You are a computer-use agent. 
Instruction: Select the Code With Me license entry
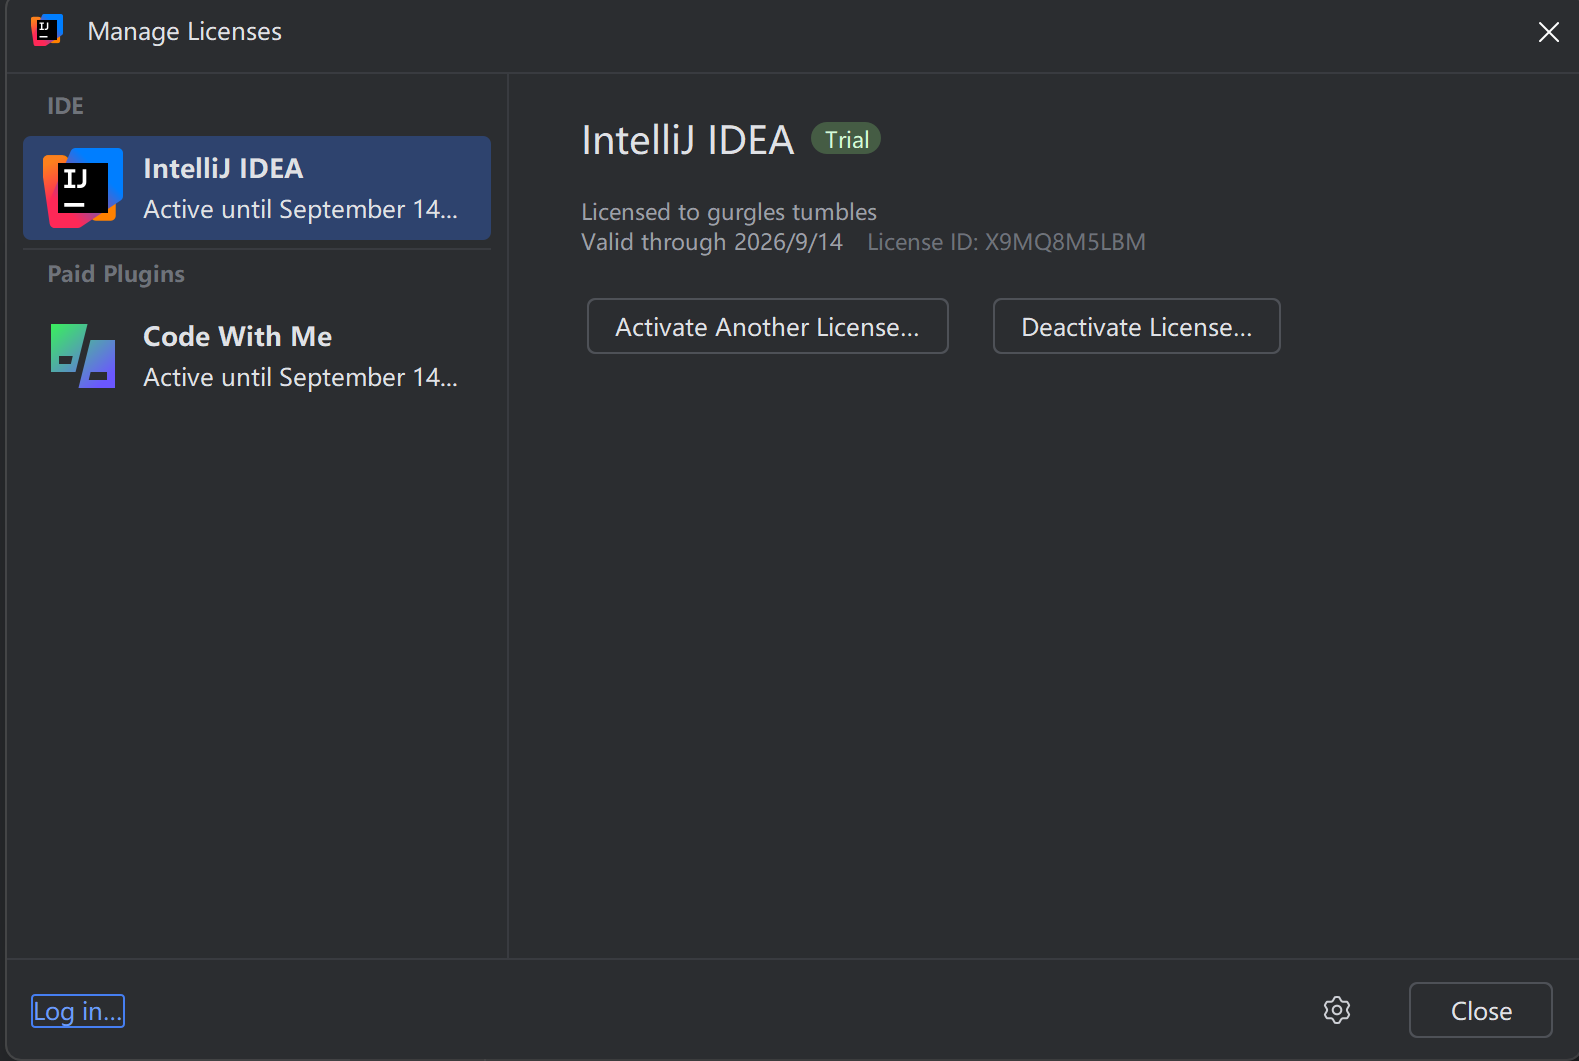point(257,356)
